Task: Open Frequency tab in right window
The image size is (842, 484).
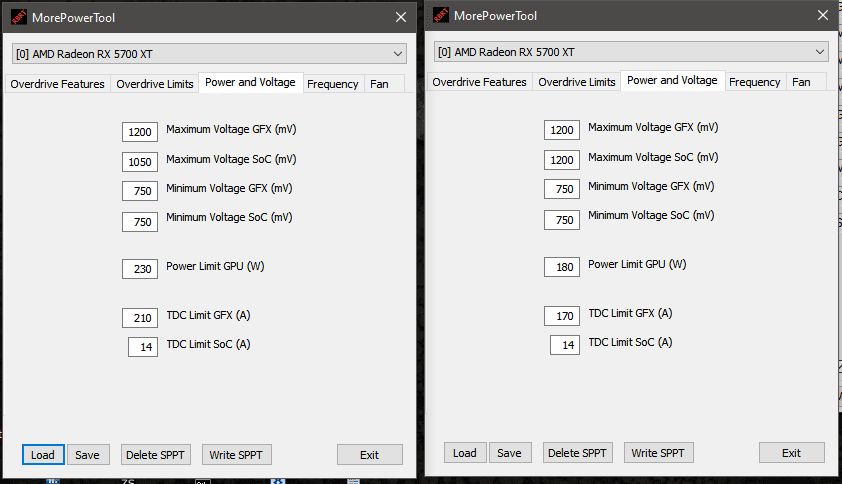Action: tap(754, 82)
